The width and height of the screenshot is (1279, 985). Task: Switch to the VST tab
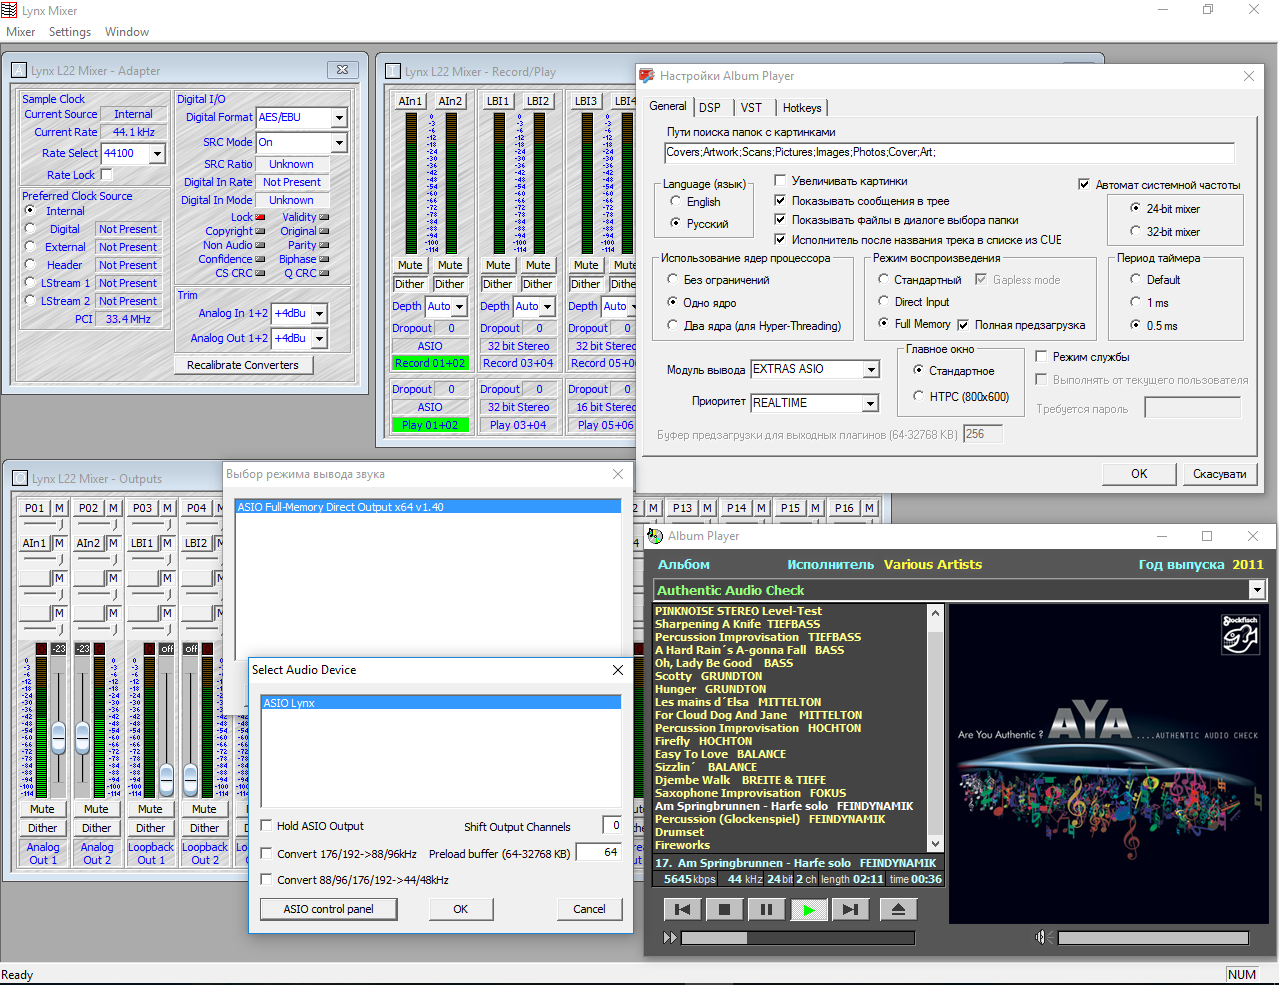[x=752, y=108]
